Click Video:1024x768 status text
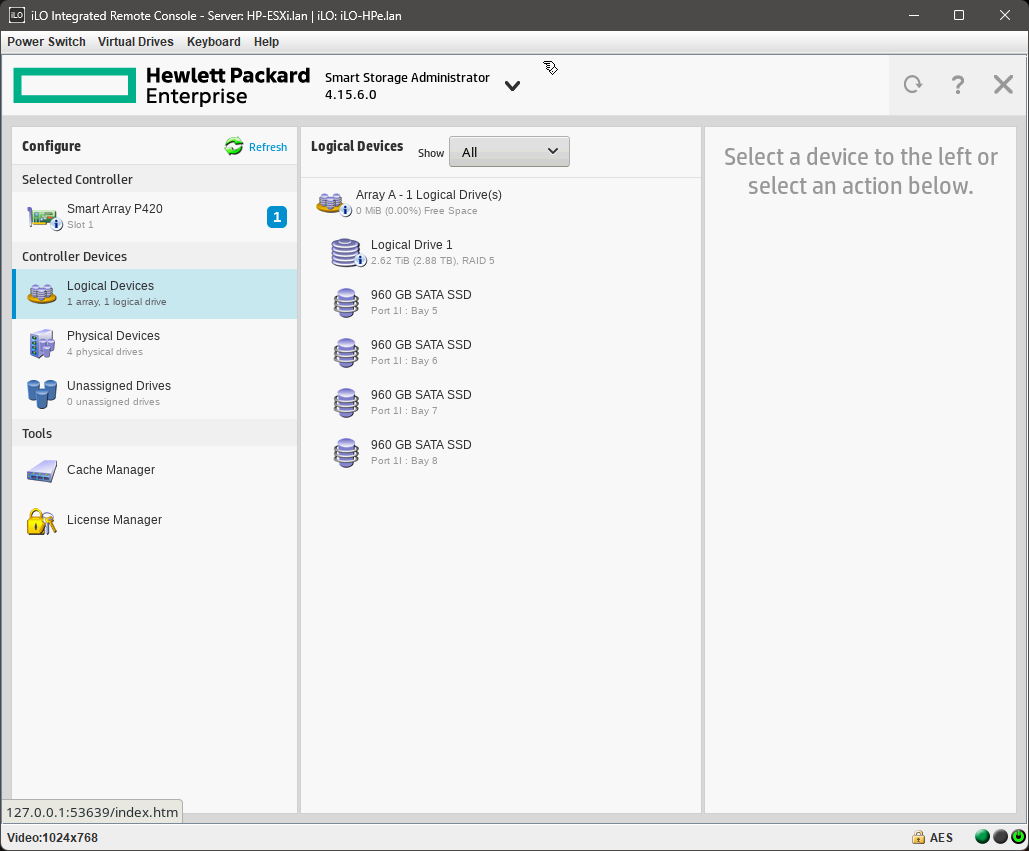Screen dimensions: 1029x851 [x=52, y=837]
